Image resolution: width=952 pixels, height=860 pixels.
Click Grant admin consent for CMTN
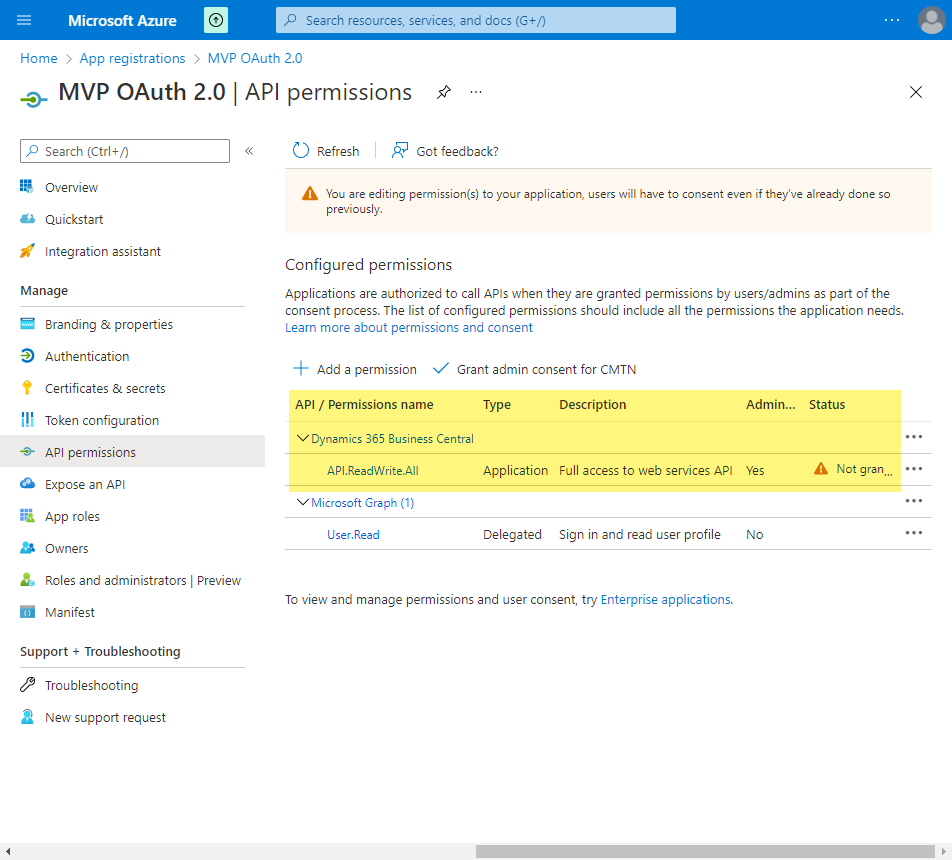(534, 369)
